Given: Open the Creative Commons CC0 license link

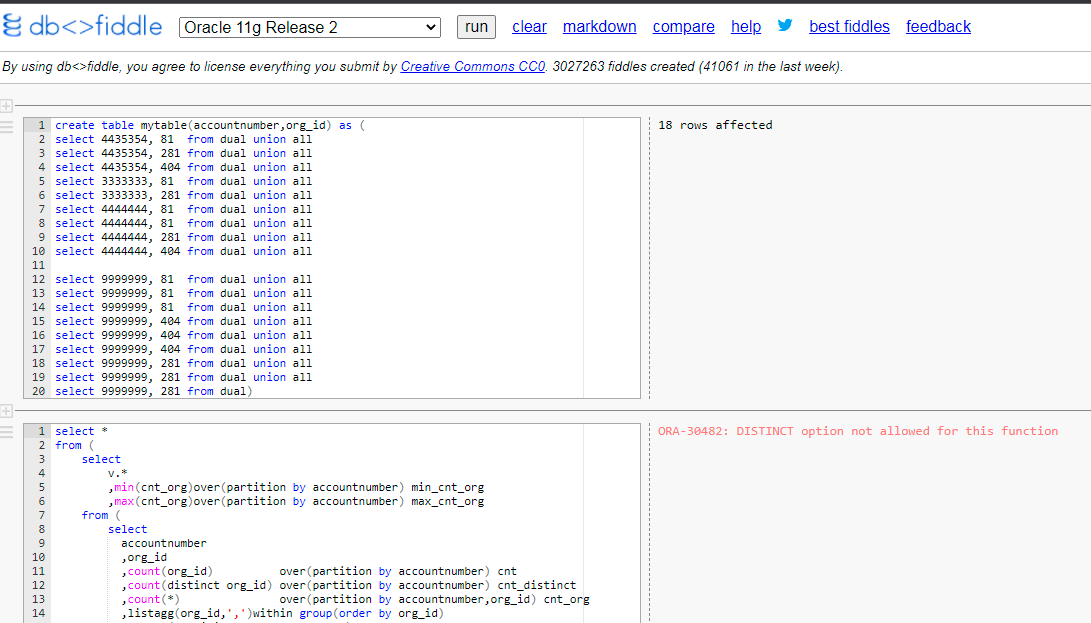Looking at the screenshot, I should [472, 67].
